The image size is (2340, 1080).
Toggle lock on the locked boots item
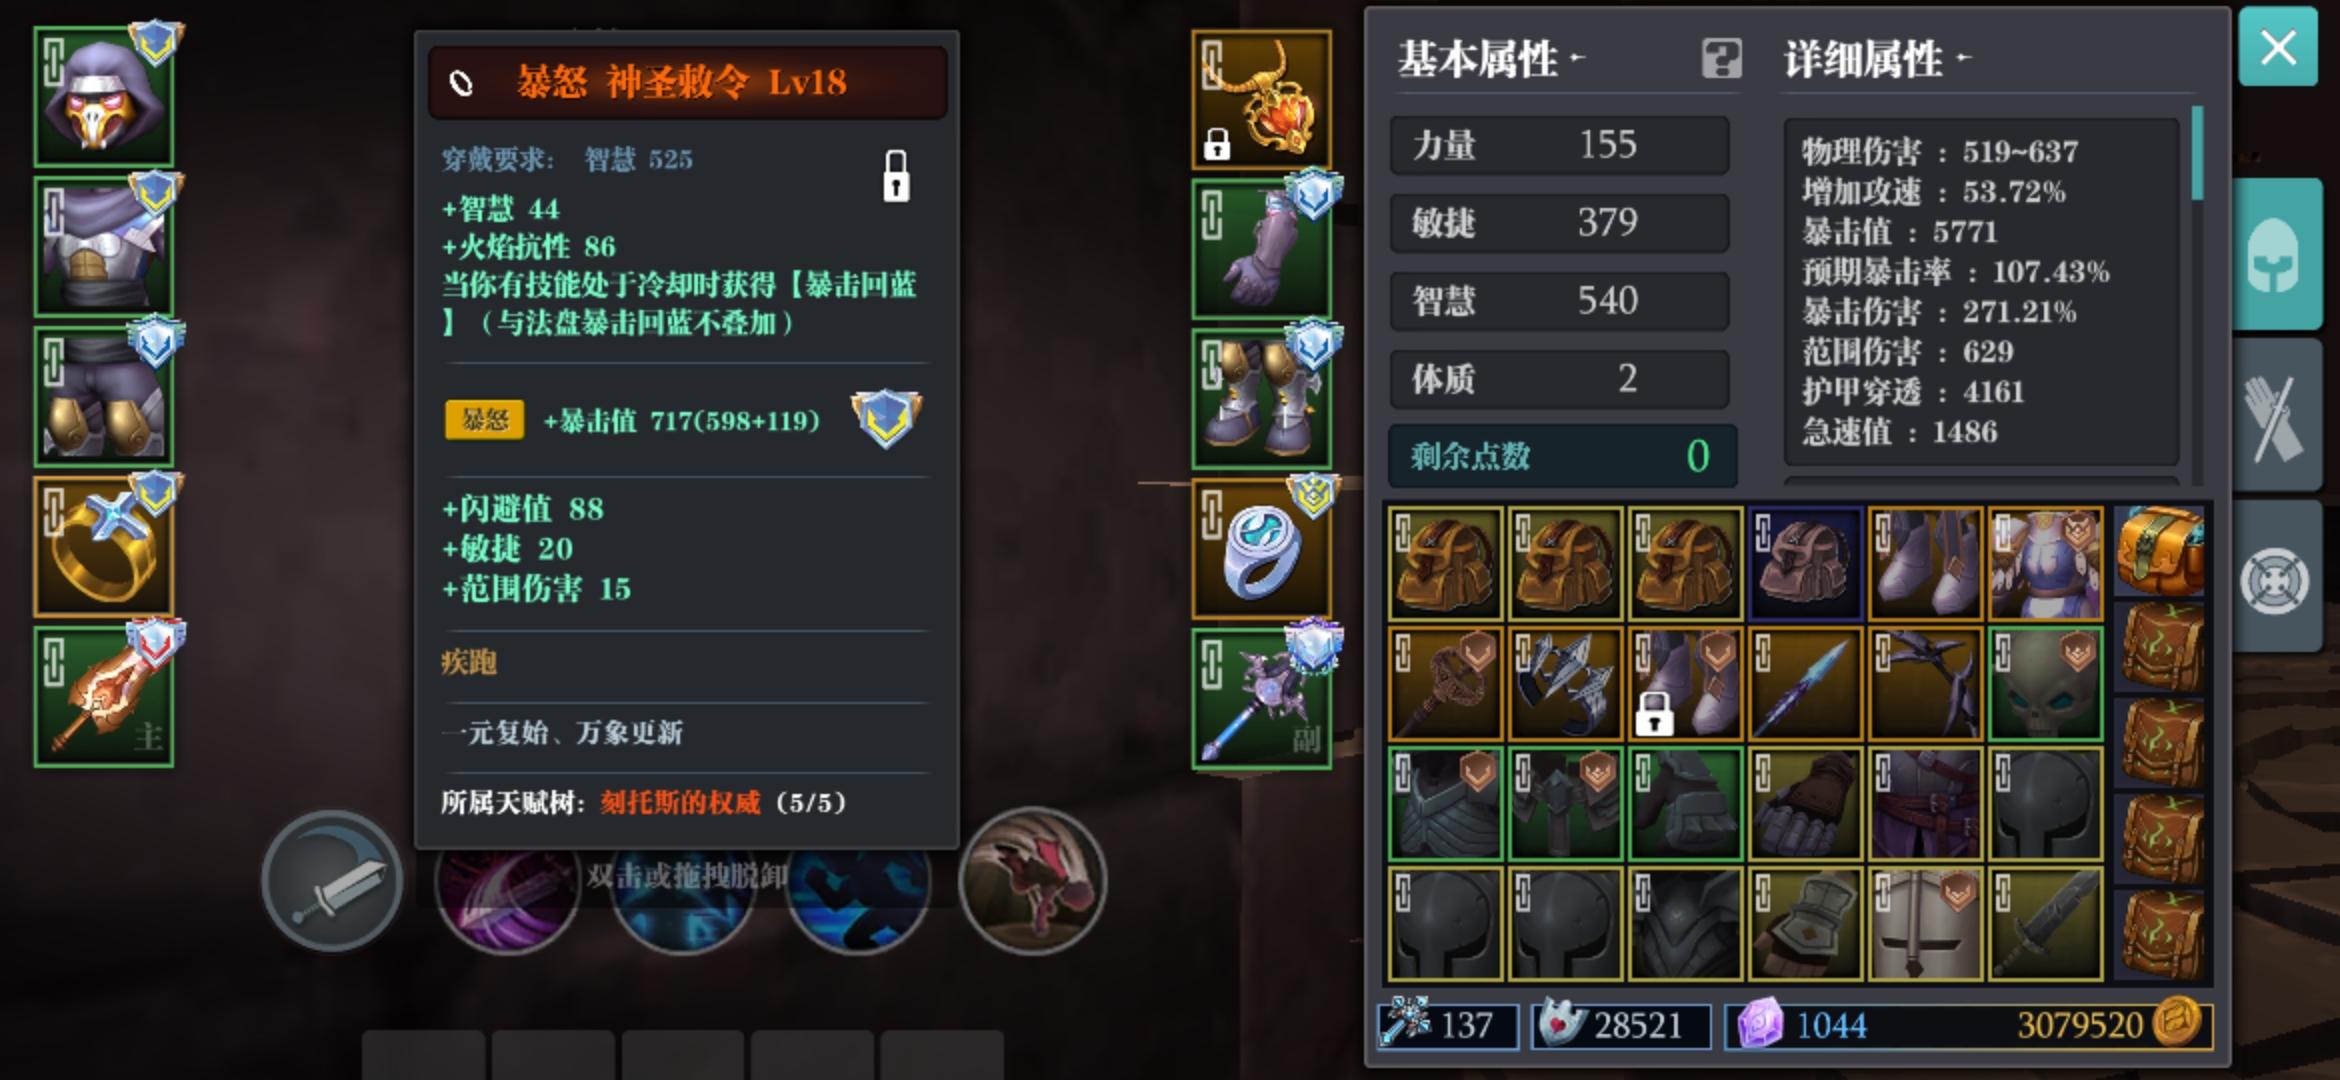pyautogui.click(x=1654, y=714)
